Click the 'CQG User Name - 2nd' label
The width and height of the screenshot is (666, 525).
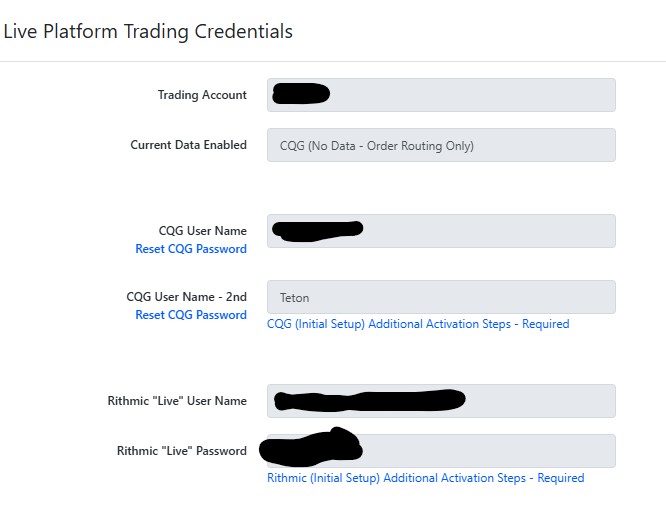point(186,297)
